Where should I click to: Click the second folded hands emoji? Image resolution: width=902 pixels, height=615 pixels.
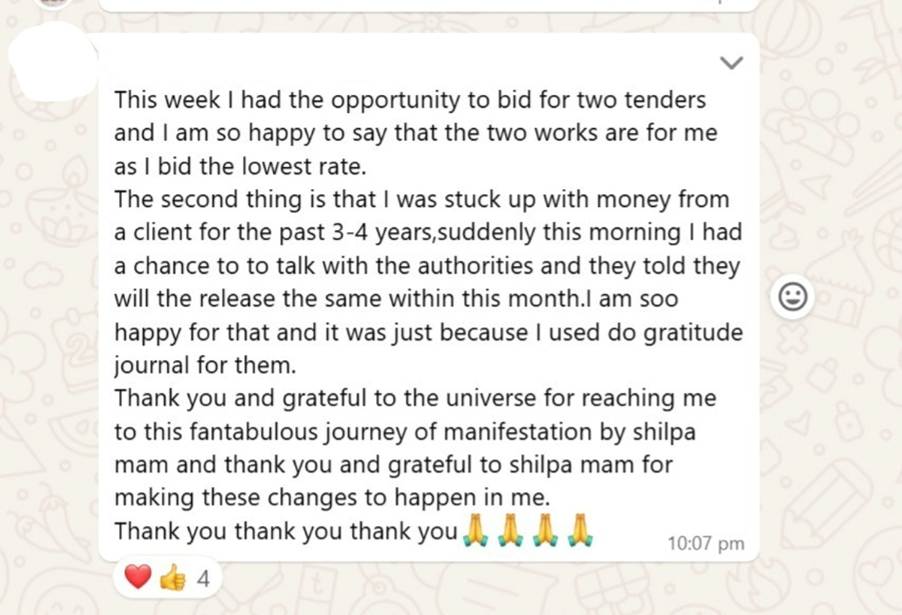pos(511,530)
